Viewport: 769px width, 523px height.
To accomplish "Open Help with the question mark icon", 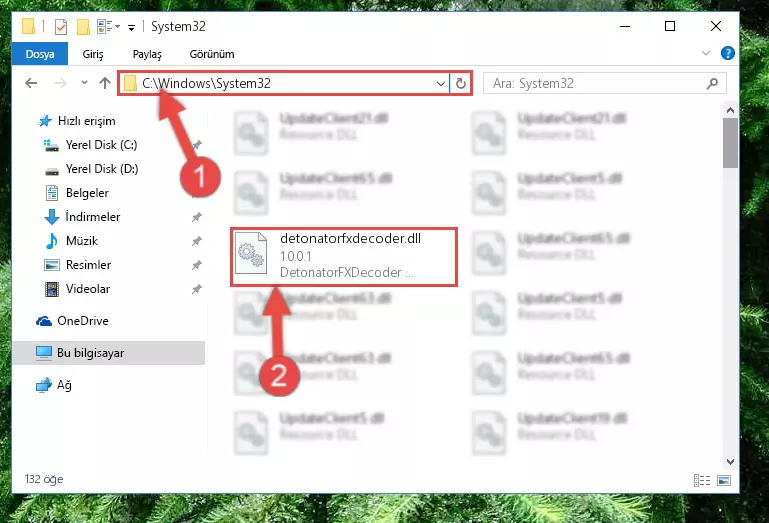I will [727, 53].
